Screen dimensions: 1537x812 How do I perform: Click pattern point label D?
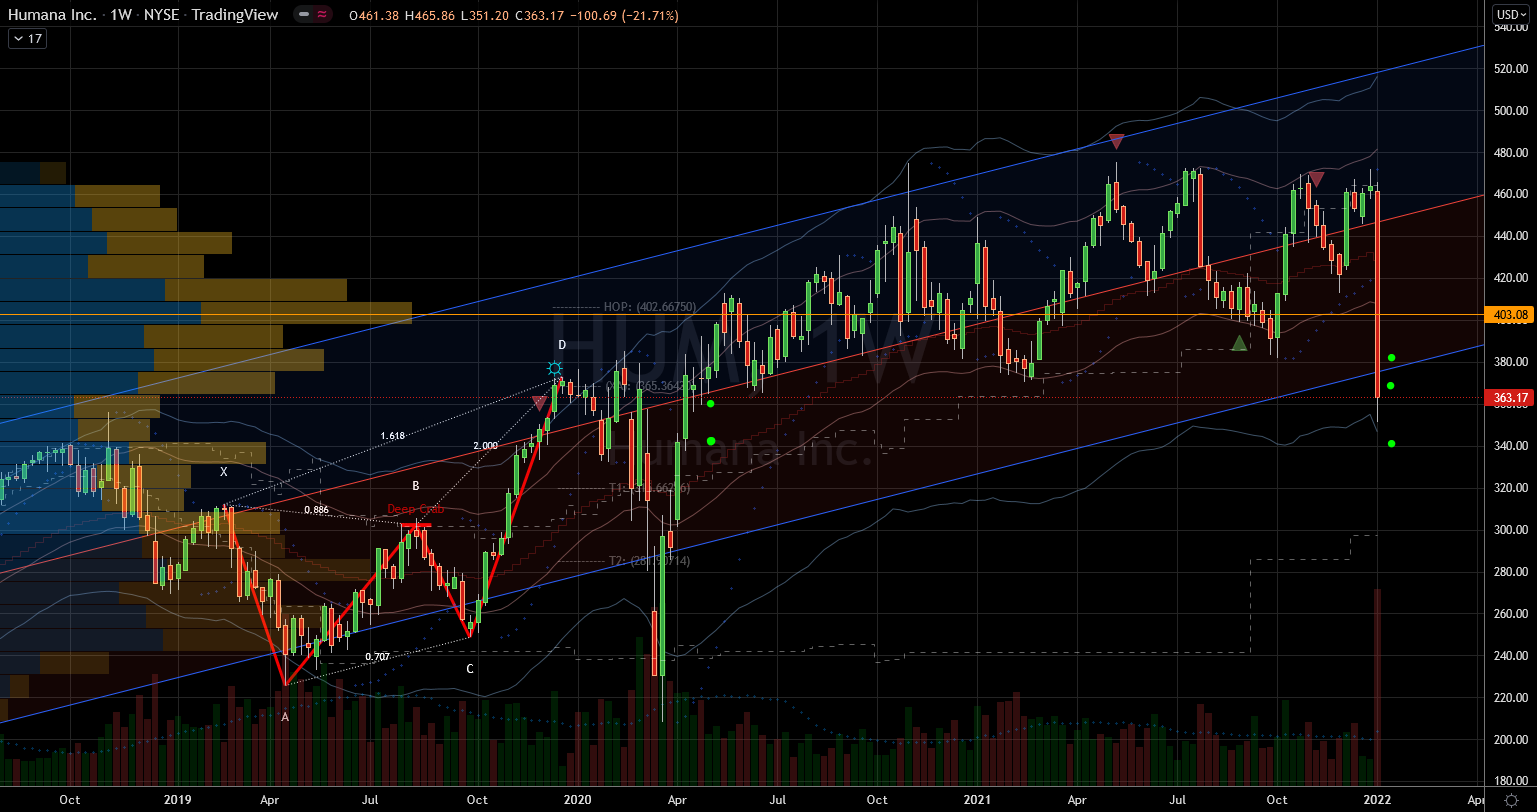click(562, 345)
